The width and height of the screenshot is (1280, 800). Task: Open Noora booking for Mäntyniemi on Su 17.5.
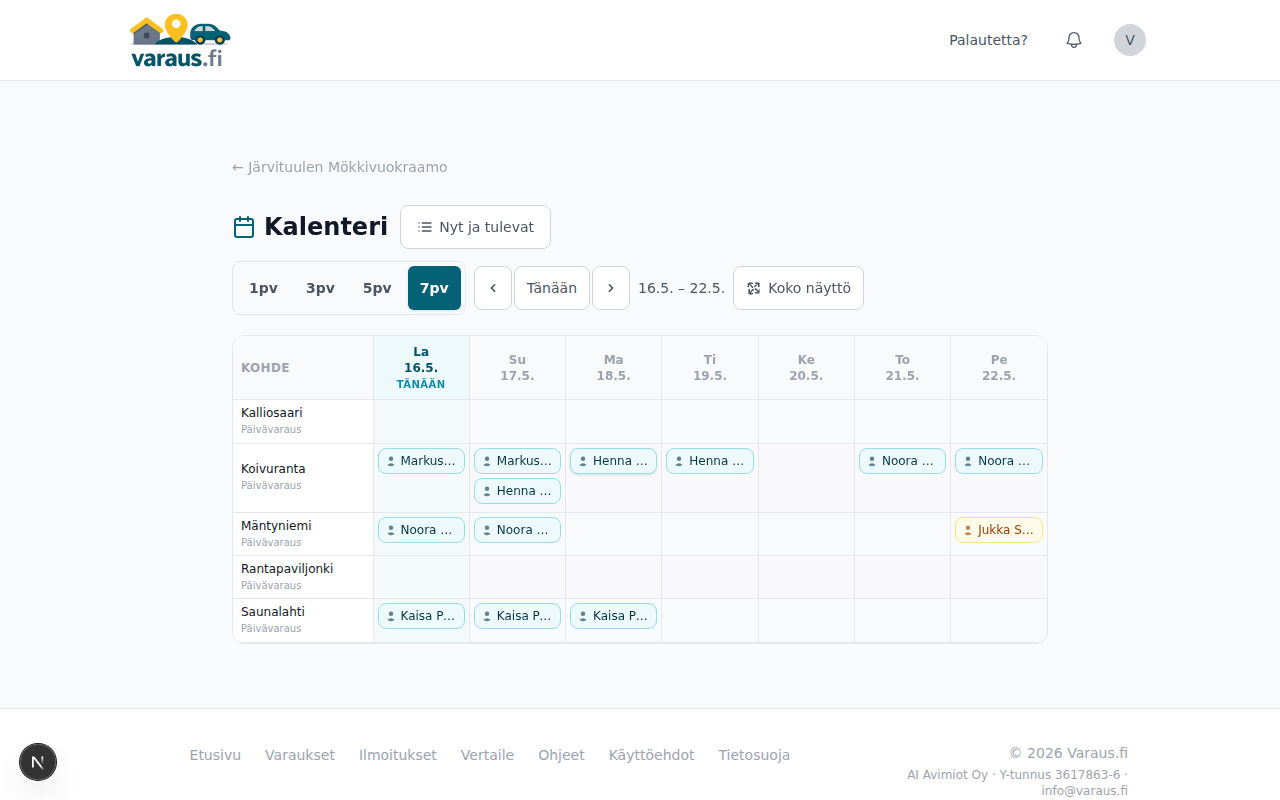(517, 530)
